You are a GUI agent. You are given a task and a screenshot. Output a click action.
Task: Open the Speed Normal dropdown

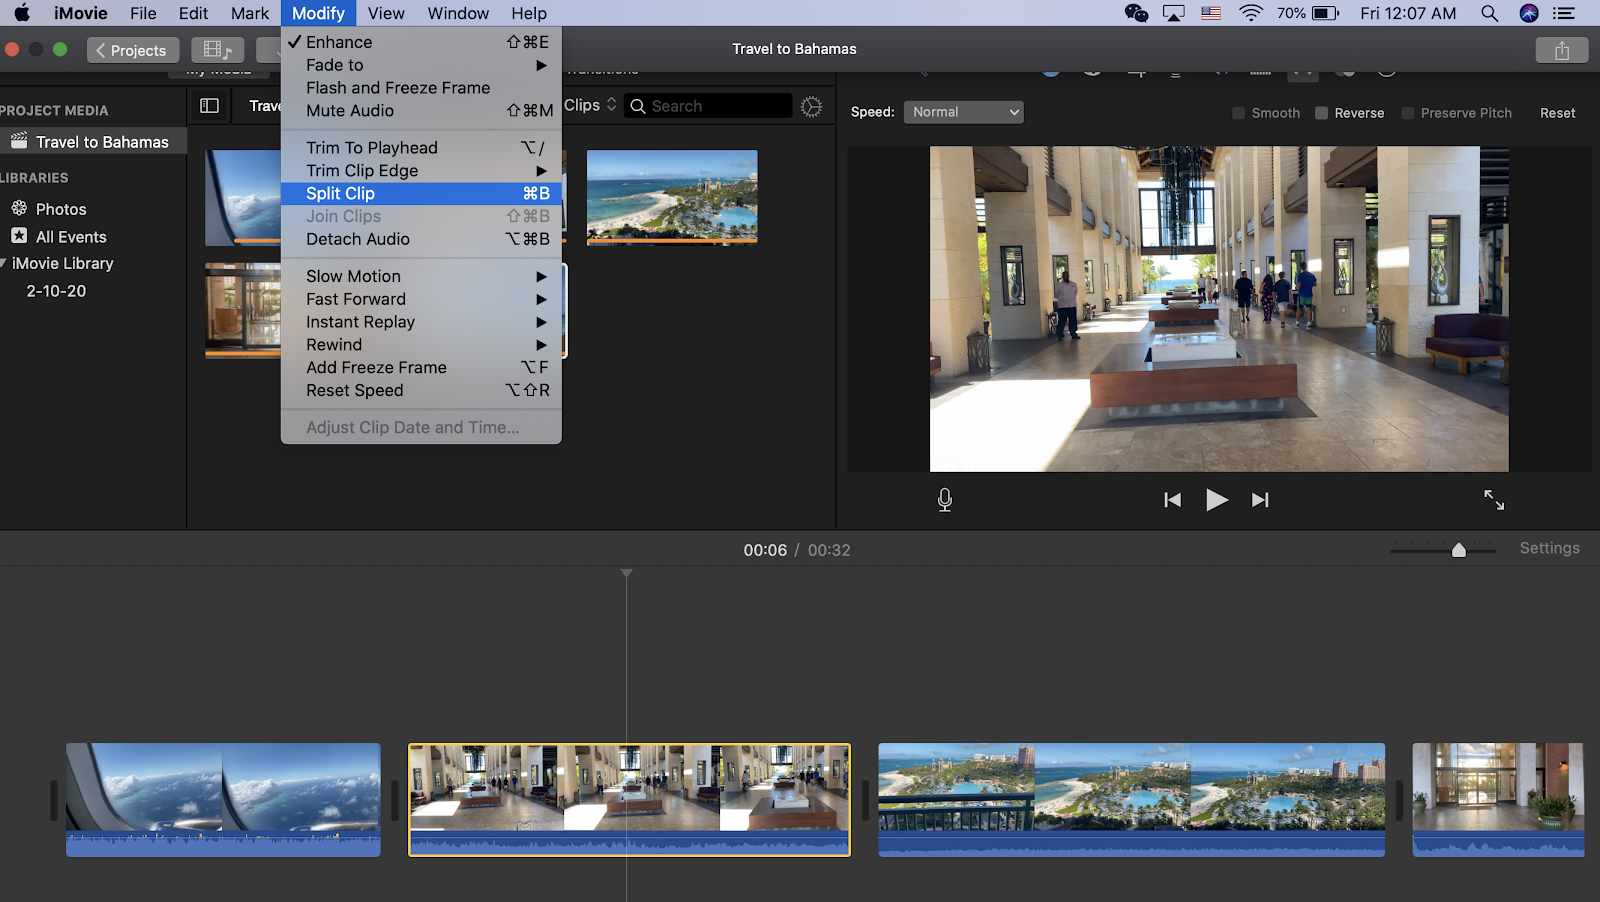click(x=963, y=112)
